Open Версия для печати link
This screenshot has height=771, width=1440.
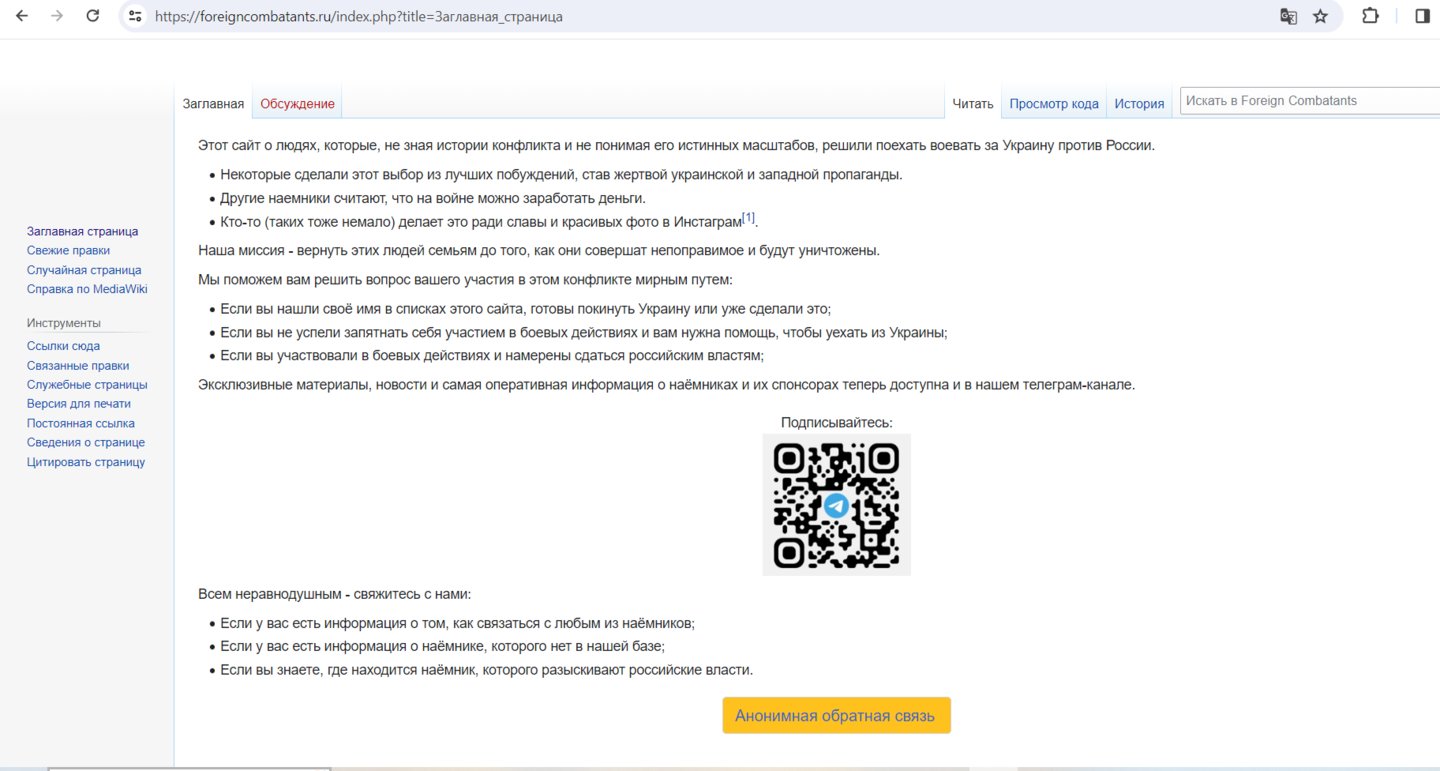[79, 404]
